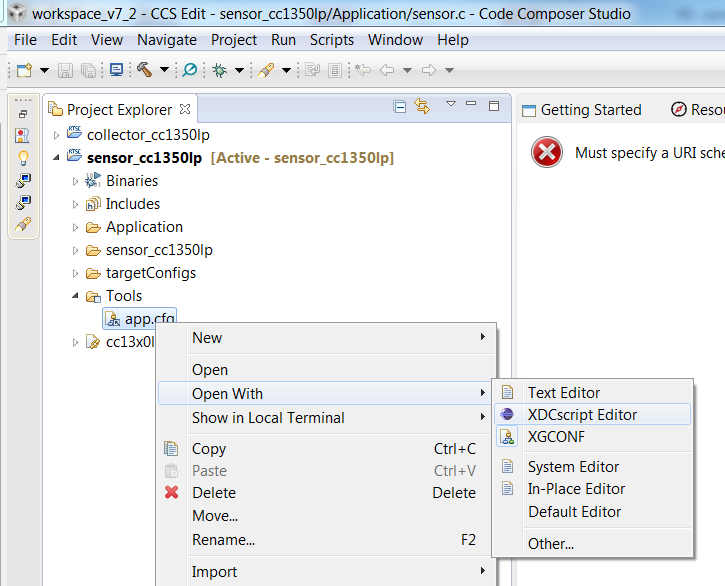Choose Delete in the context menu
The height and width of the screenshot is (586, 725).
pos(327,493)
